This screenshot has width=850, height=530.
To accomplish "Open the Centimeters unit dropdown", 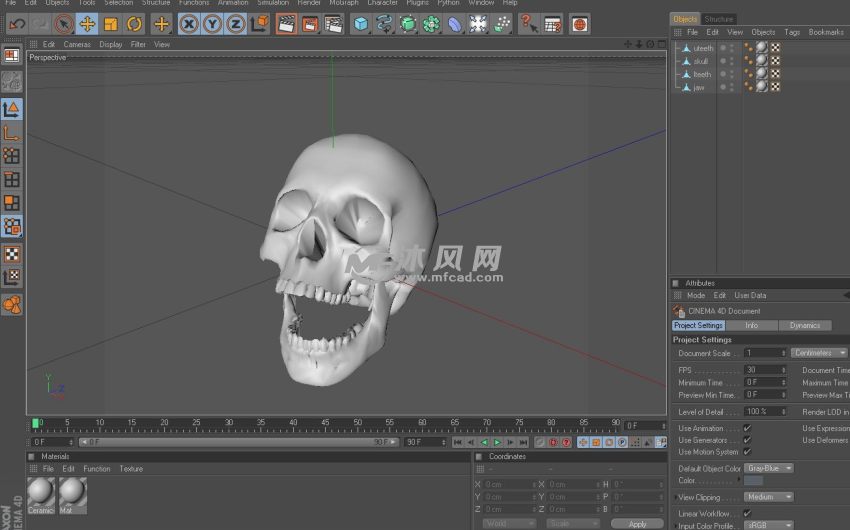I will click(x=819, y=353).
